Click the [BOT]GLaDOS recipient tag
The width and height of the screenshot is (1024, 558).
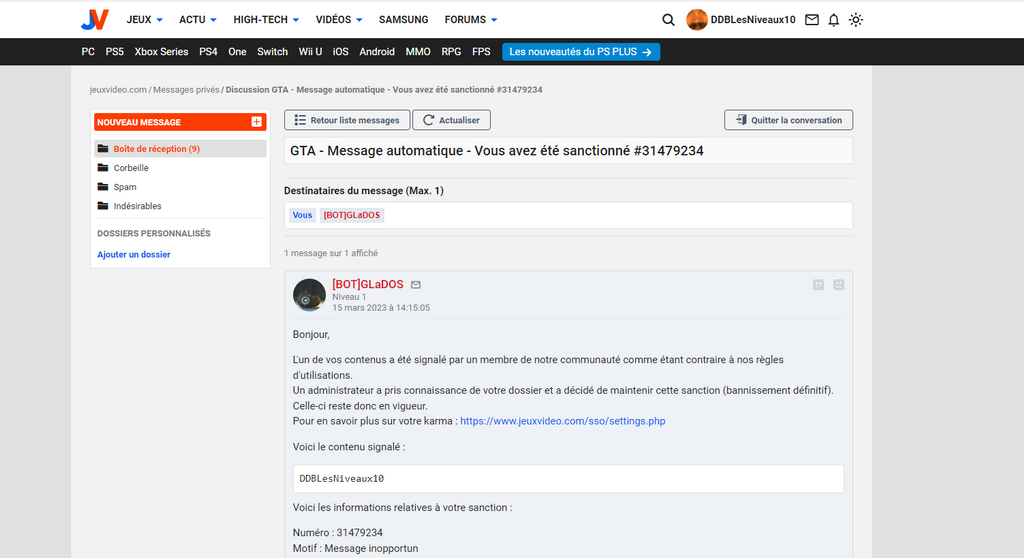tap(351, 215)
